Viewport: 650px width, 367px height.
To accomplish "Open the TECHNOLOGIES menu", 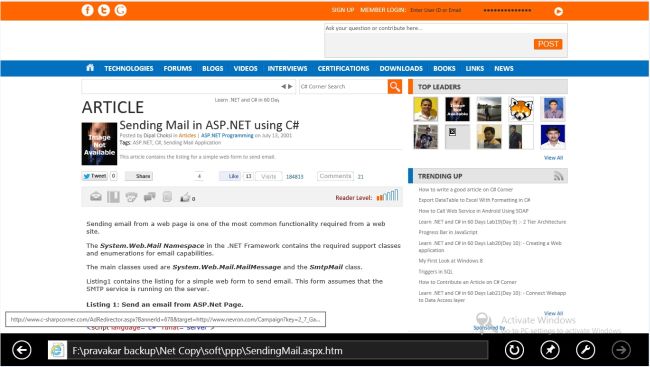I will tap(129, 68).
